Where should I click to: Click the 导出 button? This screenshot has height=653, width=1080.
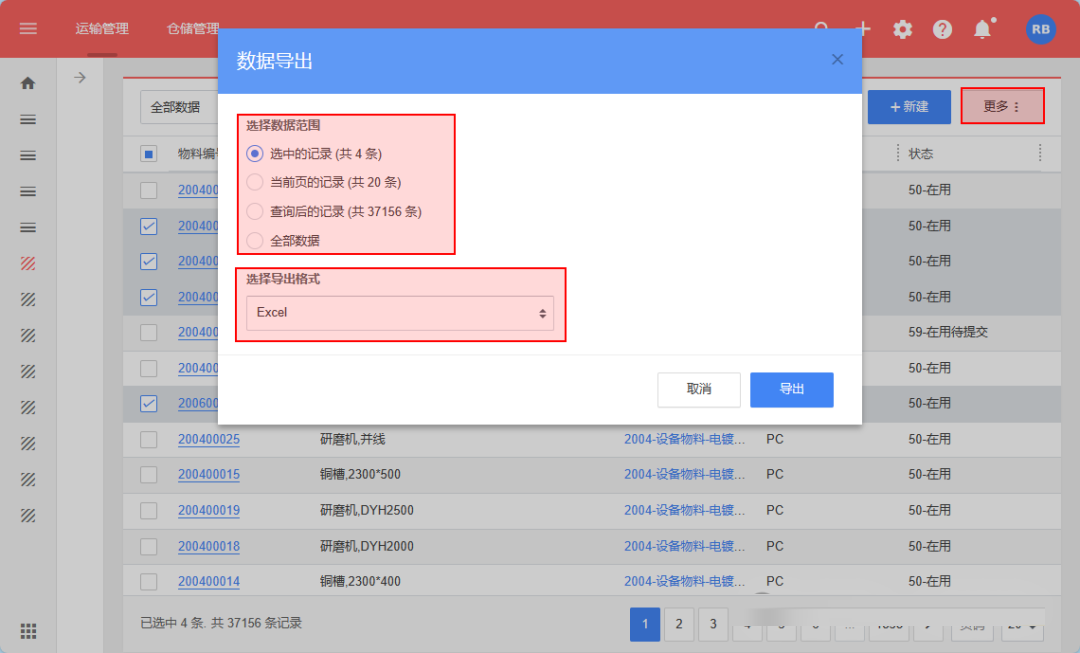click(x=791, y=389)
